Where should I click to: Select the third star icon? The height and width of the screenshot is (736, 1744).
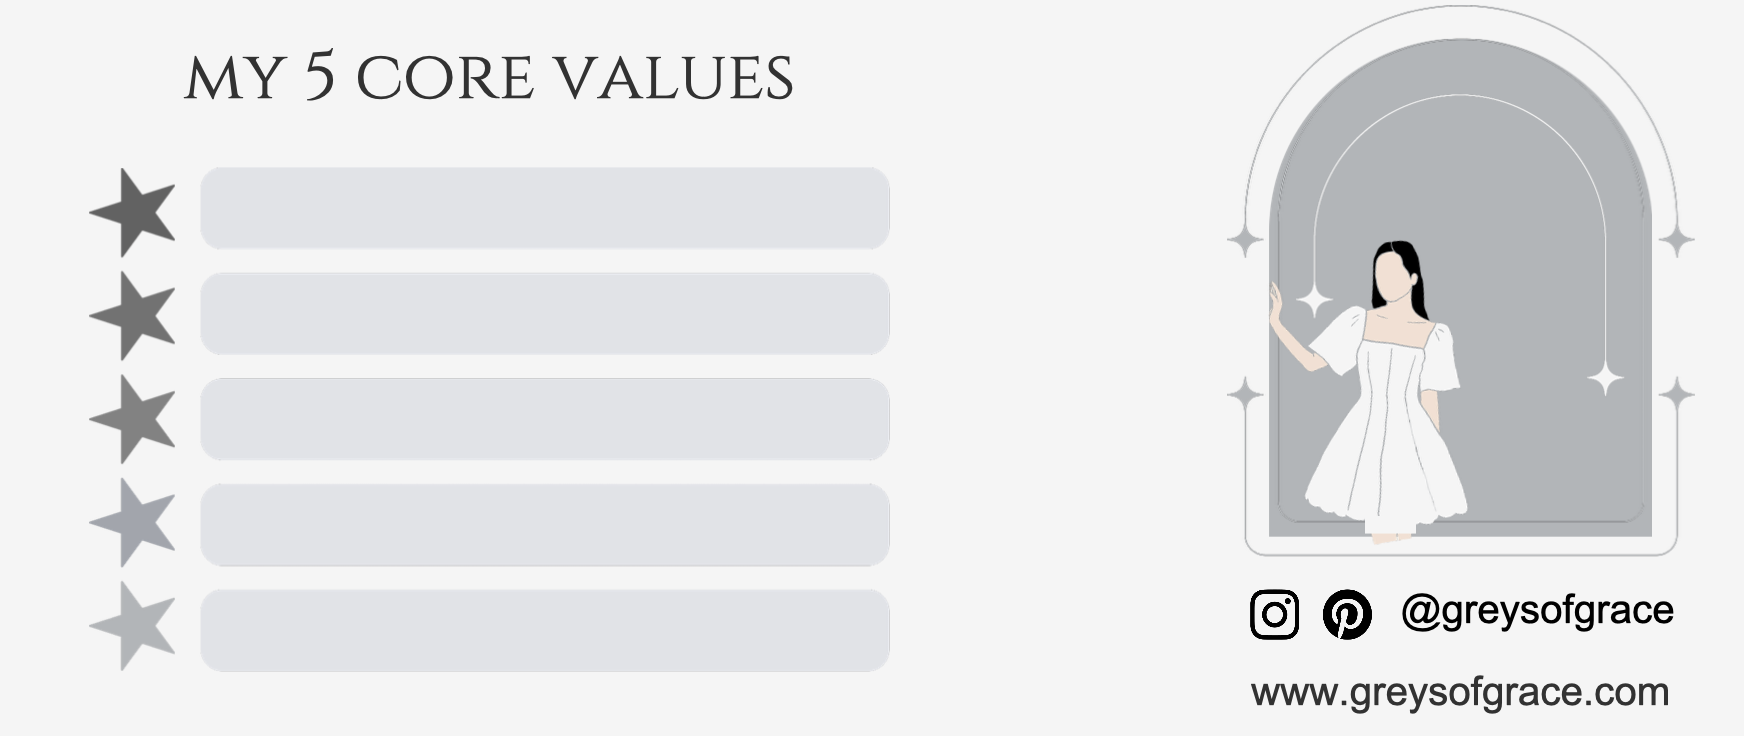pos(133,419)
